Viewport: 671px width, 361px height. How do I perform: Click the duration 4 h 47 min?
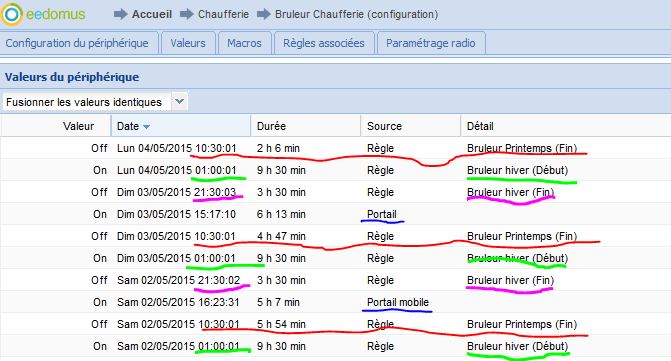(281, 237)
